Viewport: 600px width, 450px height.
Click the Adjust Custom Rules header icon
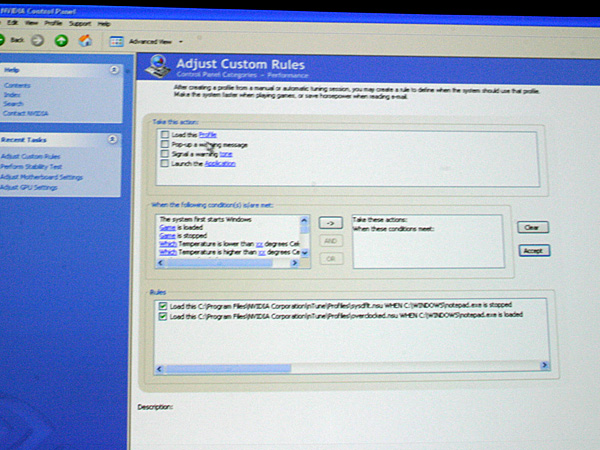[158, 67]
